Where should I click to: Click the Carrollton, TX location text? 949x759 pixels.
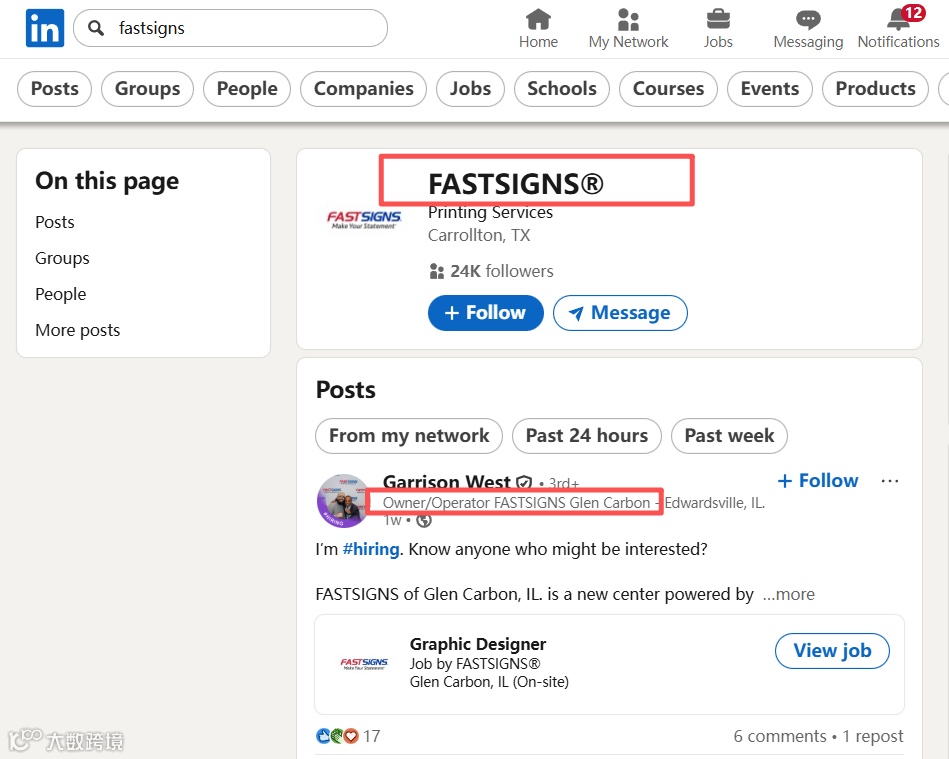click(479, 235)
